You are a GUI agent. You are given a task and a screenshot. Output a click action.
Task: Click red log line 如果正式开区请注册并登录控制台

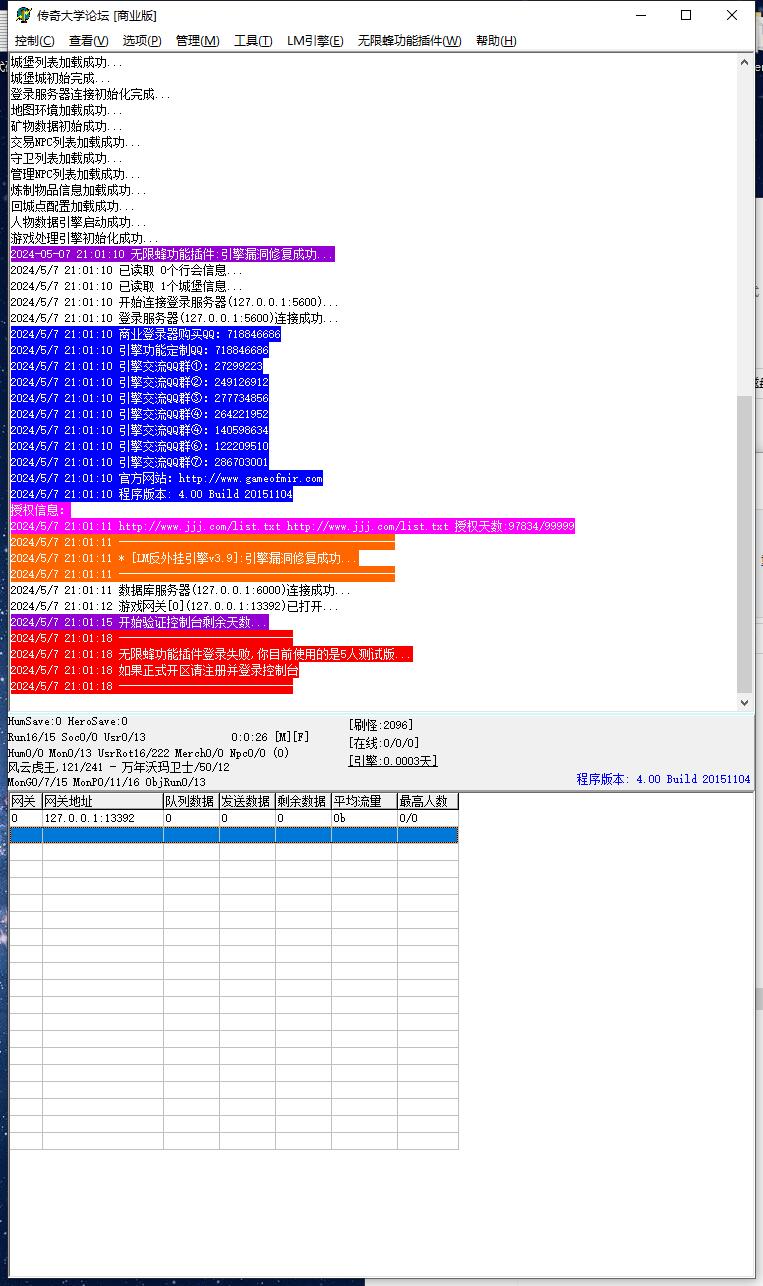click(x=154, y=670)
